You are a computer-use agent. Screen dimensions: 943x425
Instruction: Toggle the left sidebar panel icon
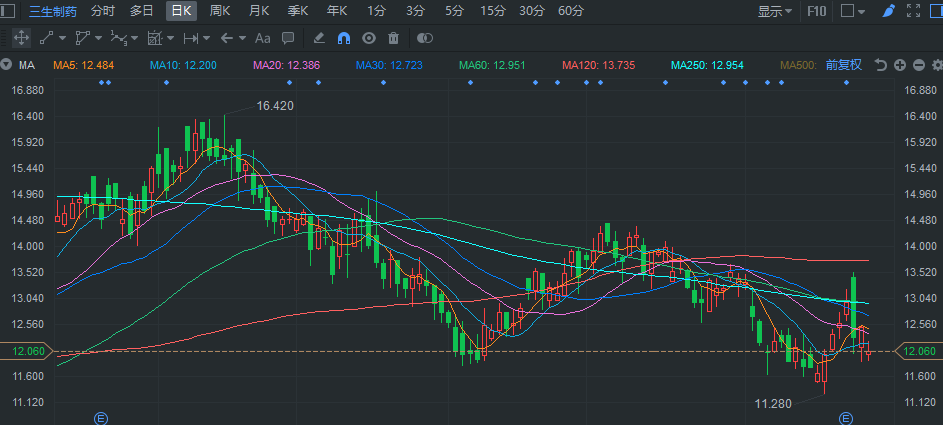coord(8,11)
